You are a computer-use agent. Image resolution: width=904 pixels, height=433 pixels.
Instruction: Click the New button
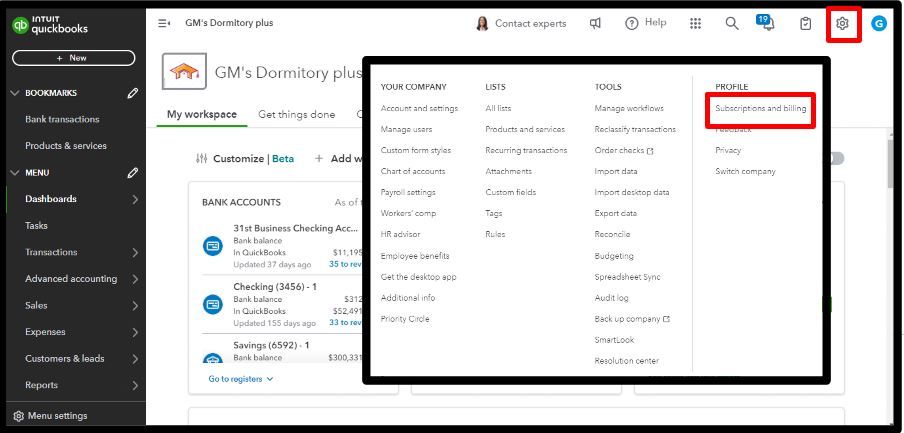point(74,58)
